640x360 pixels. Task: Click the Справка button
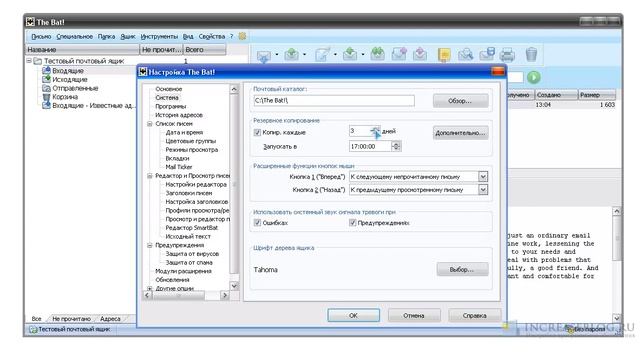click(474, 316)
